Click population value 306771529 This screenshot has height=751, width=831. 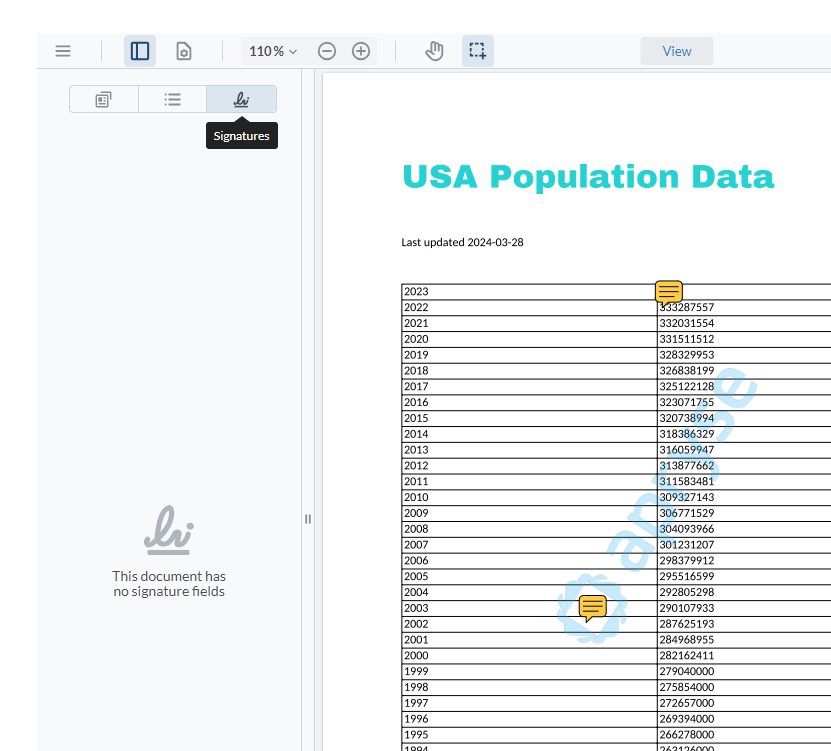coord(686,513)
